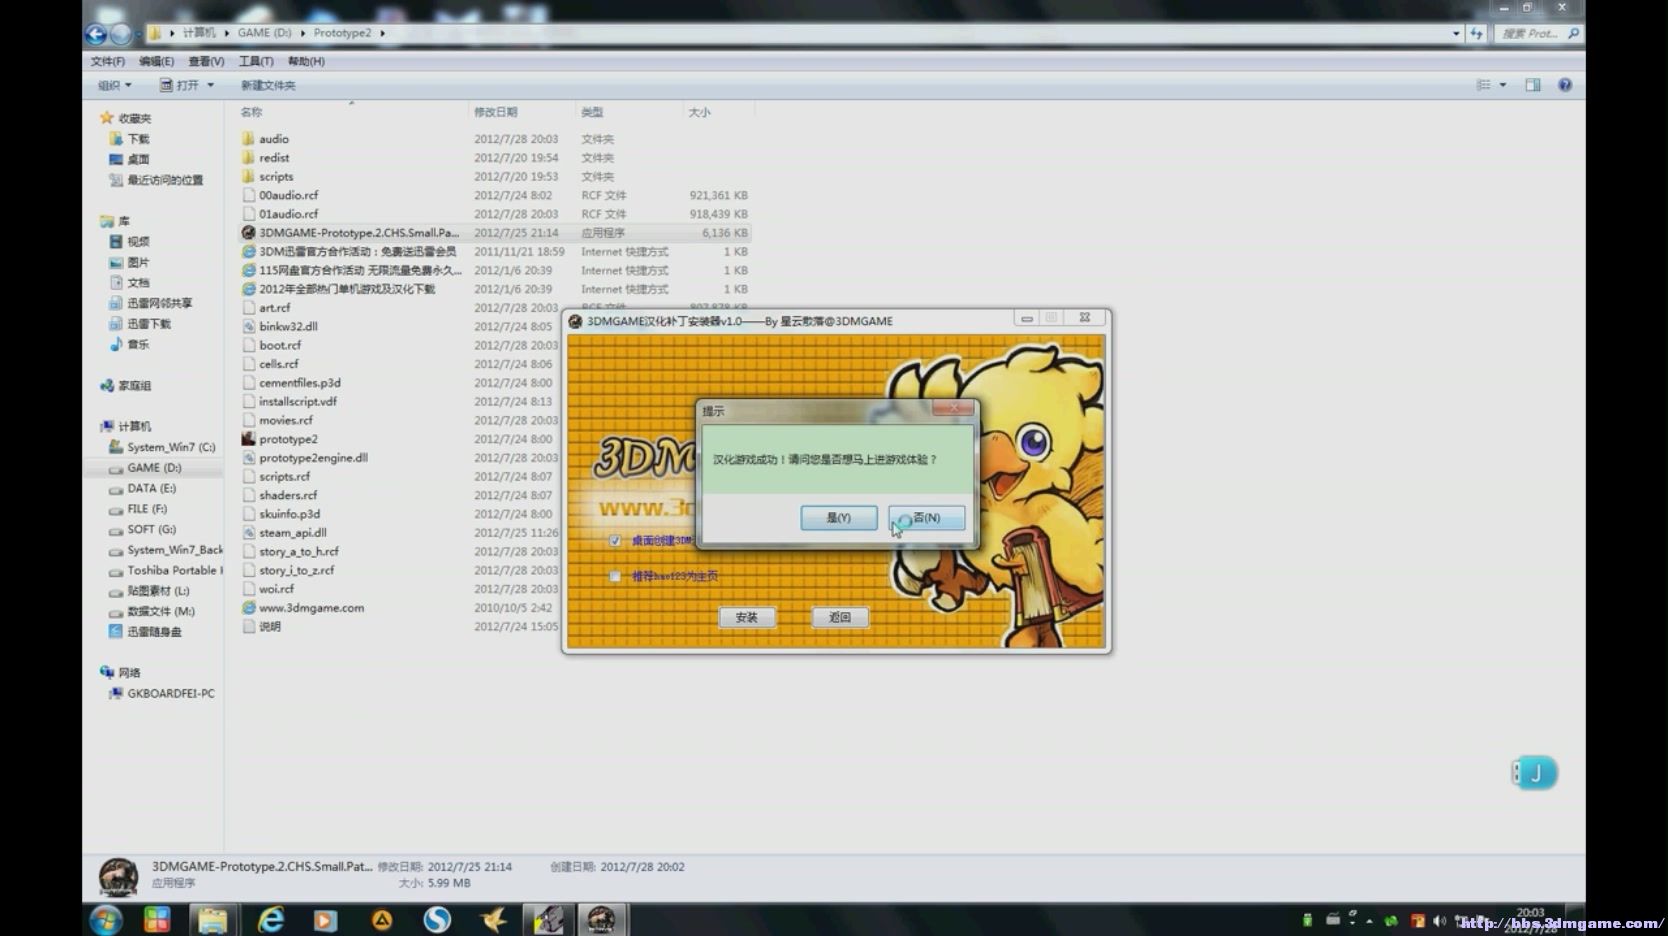Click the refresh button beside the address bar

tap(1476, 33)
